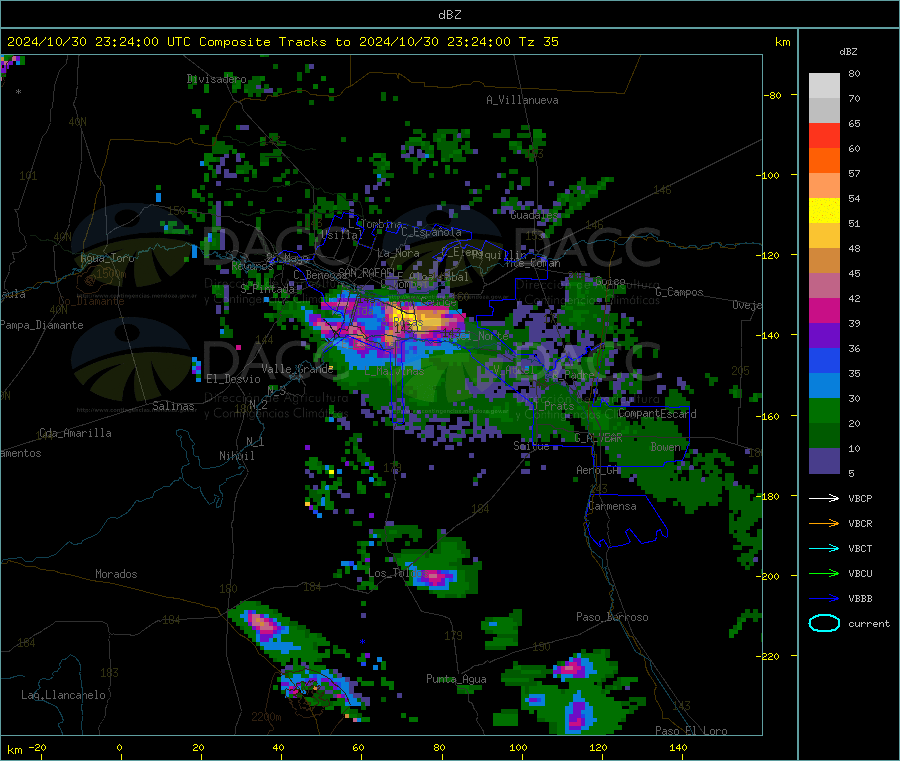Viewport: 900px width, 761px height.
Task: Click the VBBB legend label
Action: pos(860,599)
